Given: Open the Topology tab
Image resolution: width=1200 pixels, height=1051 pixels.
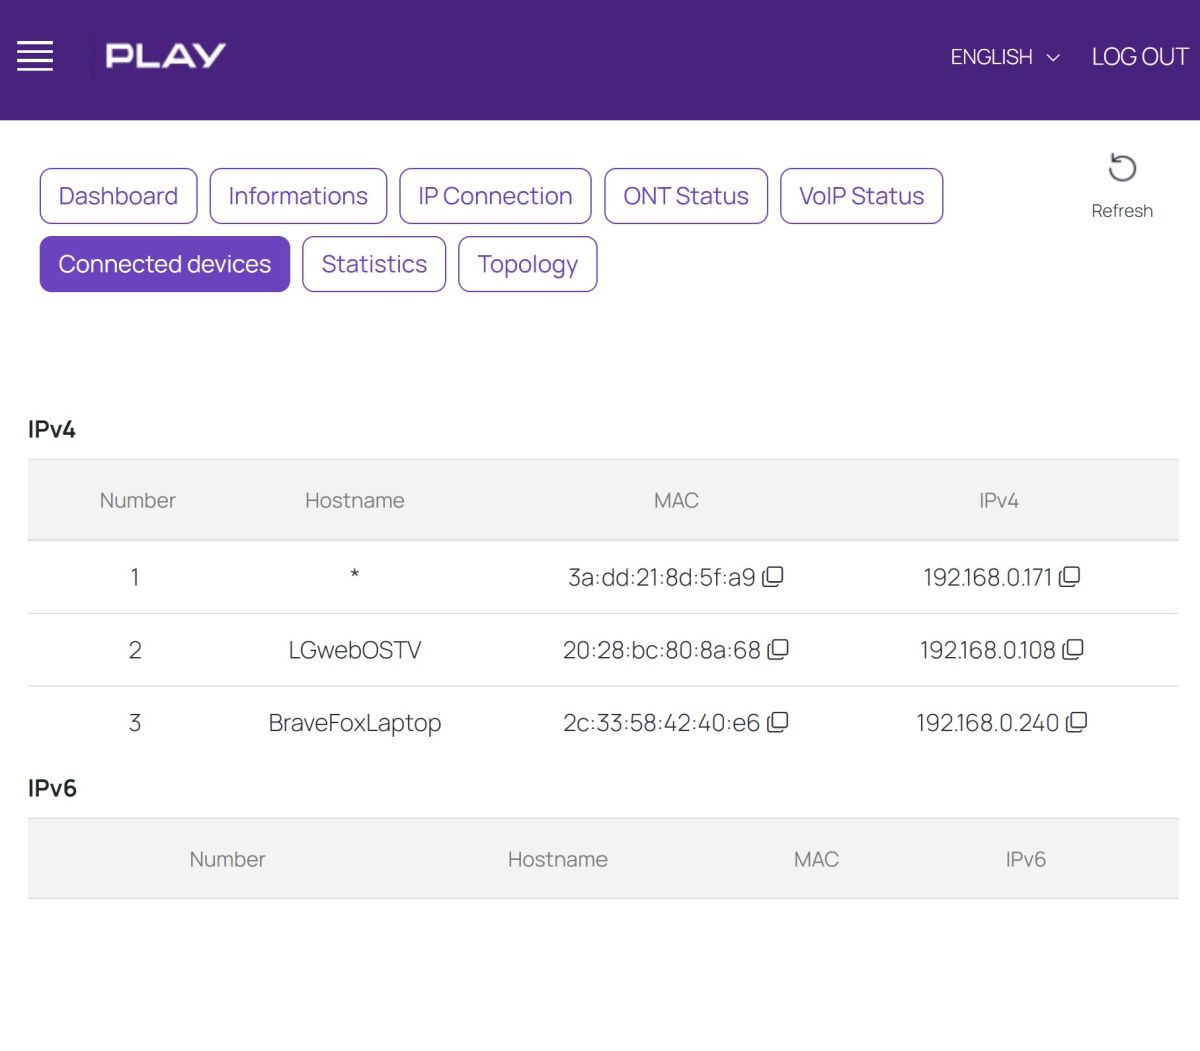Looking at the screenshot, I should tap(528, 264).
